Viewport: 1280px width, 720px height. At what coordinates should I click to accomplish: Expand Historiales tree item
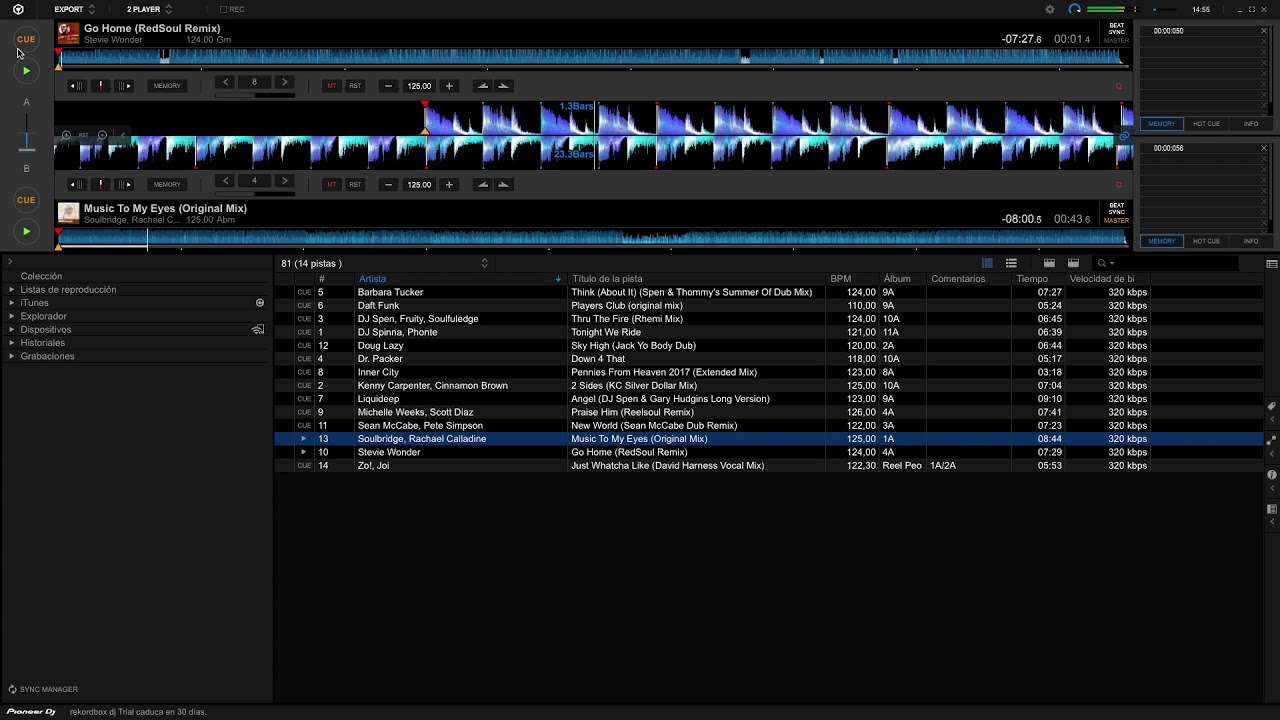click(x=12, y=343)
